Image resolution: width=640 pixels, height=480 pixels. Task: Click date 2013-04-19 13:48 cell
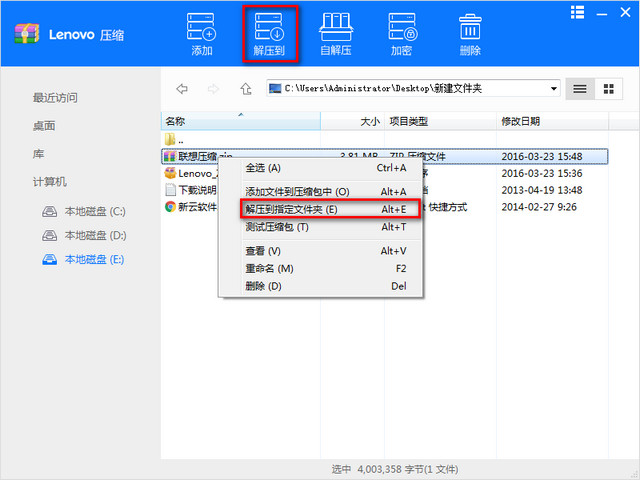(x=542, y=190)
